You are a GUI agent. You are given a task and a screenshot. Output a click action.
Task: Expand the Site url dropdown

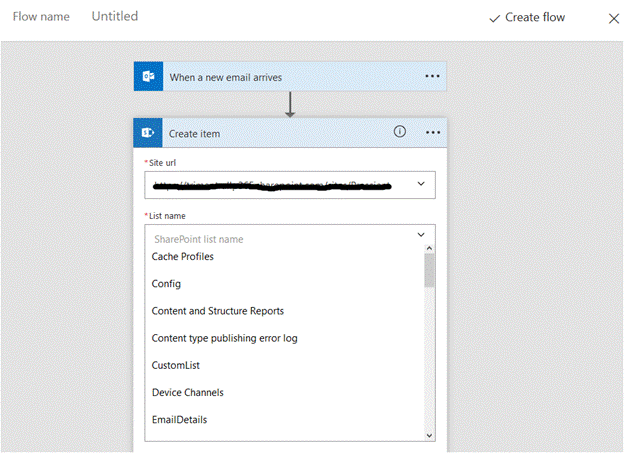click(420, 184)
